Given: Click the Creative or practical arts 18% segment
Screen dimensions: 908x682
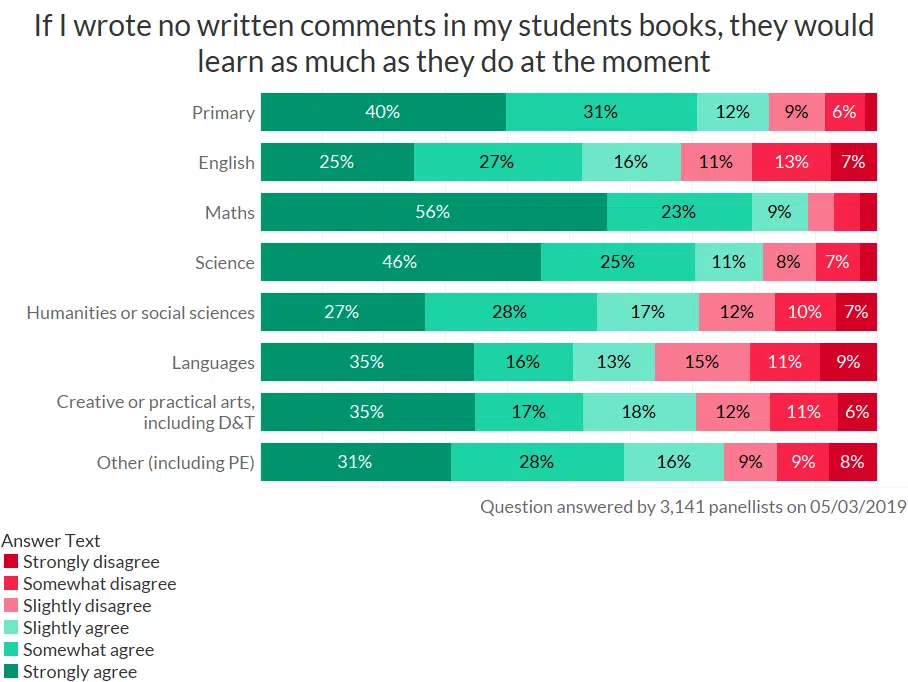Looking at the screenshot, I should (639, 412).
